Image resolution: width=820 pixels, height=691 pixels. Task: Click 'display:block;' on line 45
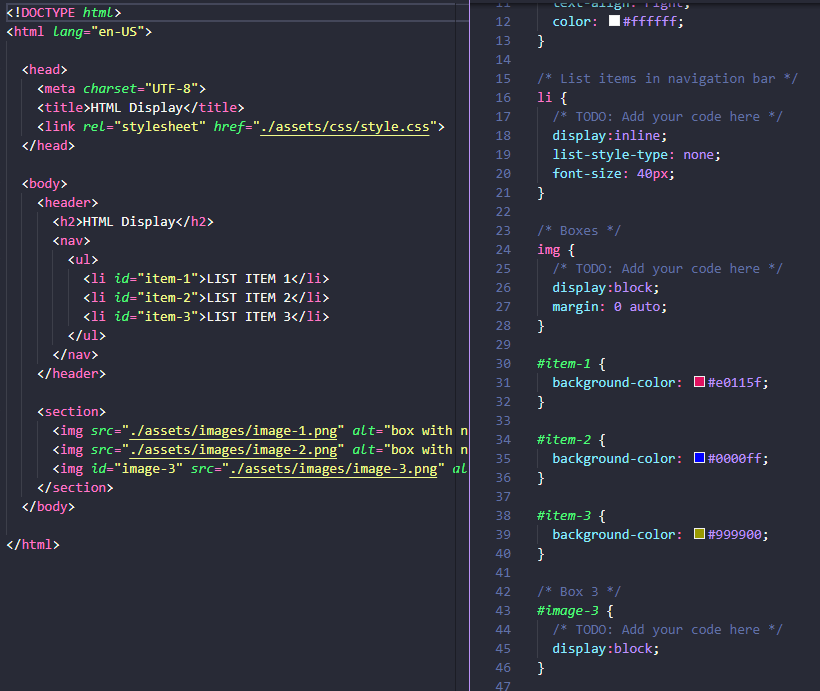606,649
